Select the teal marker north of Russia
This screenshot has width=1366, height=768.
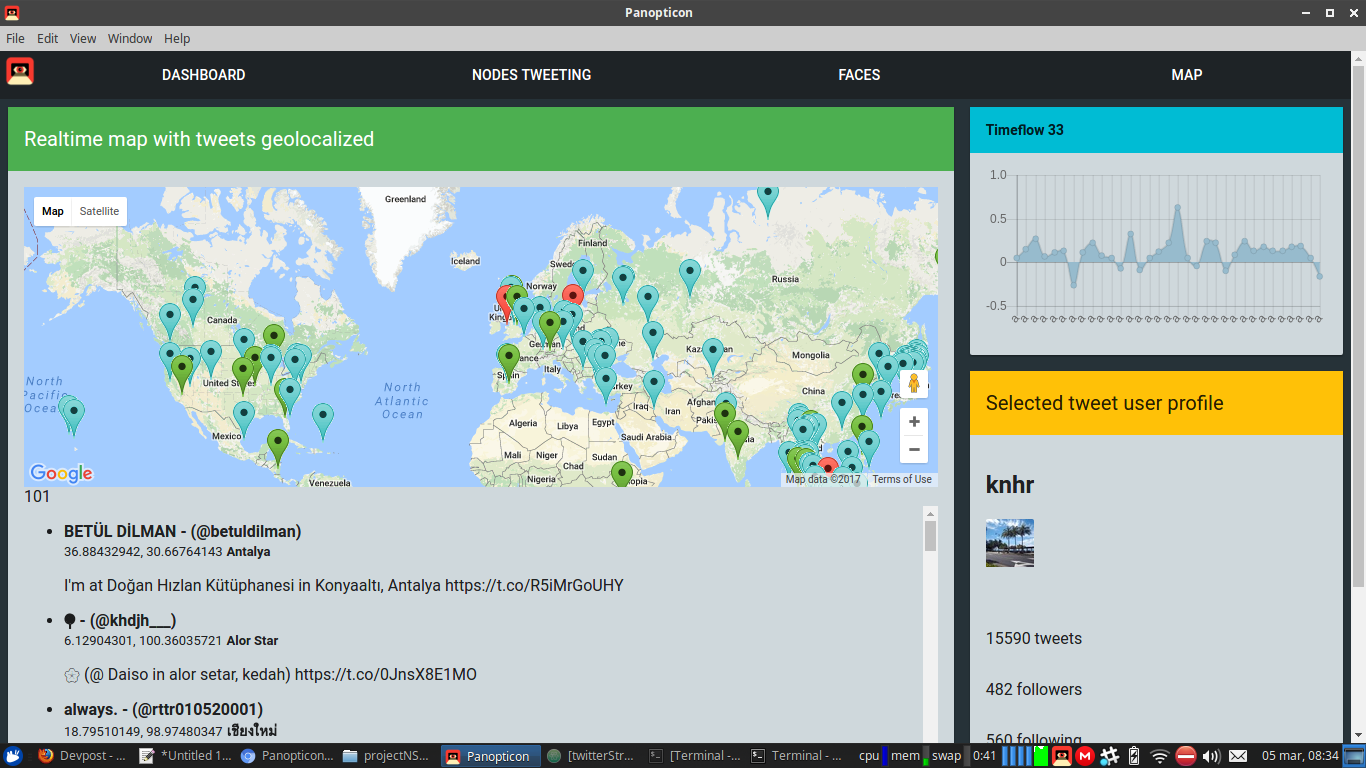pyautogui.click(x=767, y=198)
